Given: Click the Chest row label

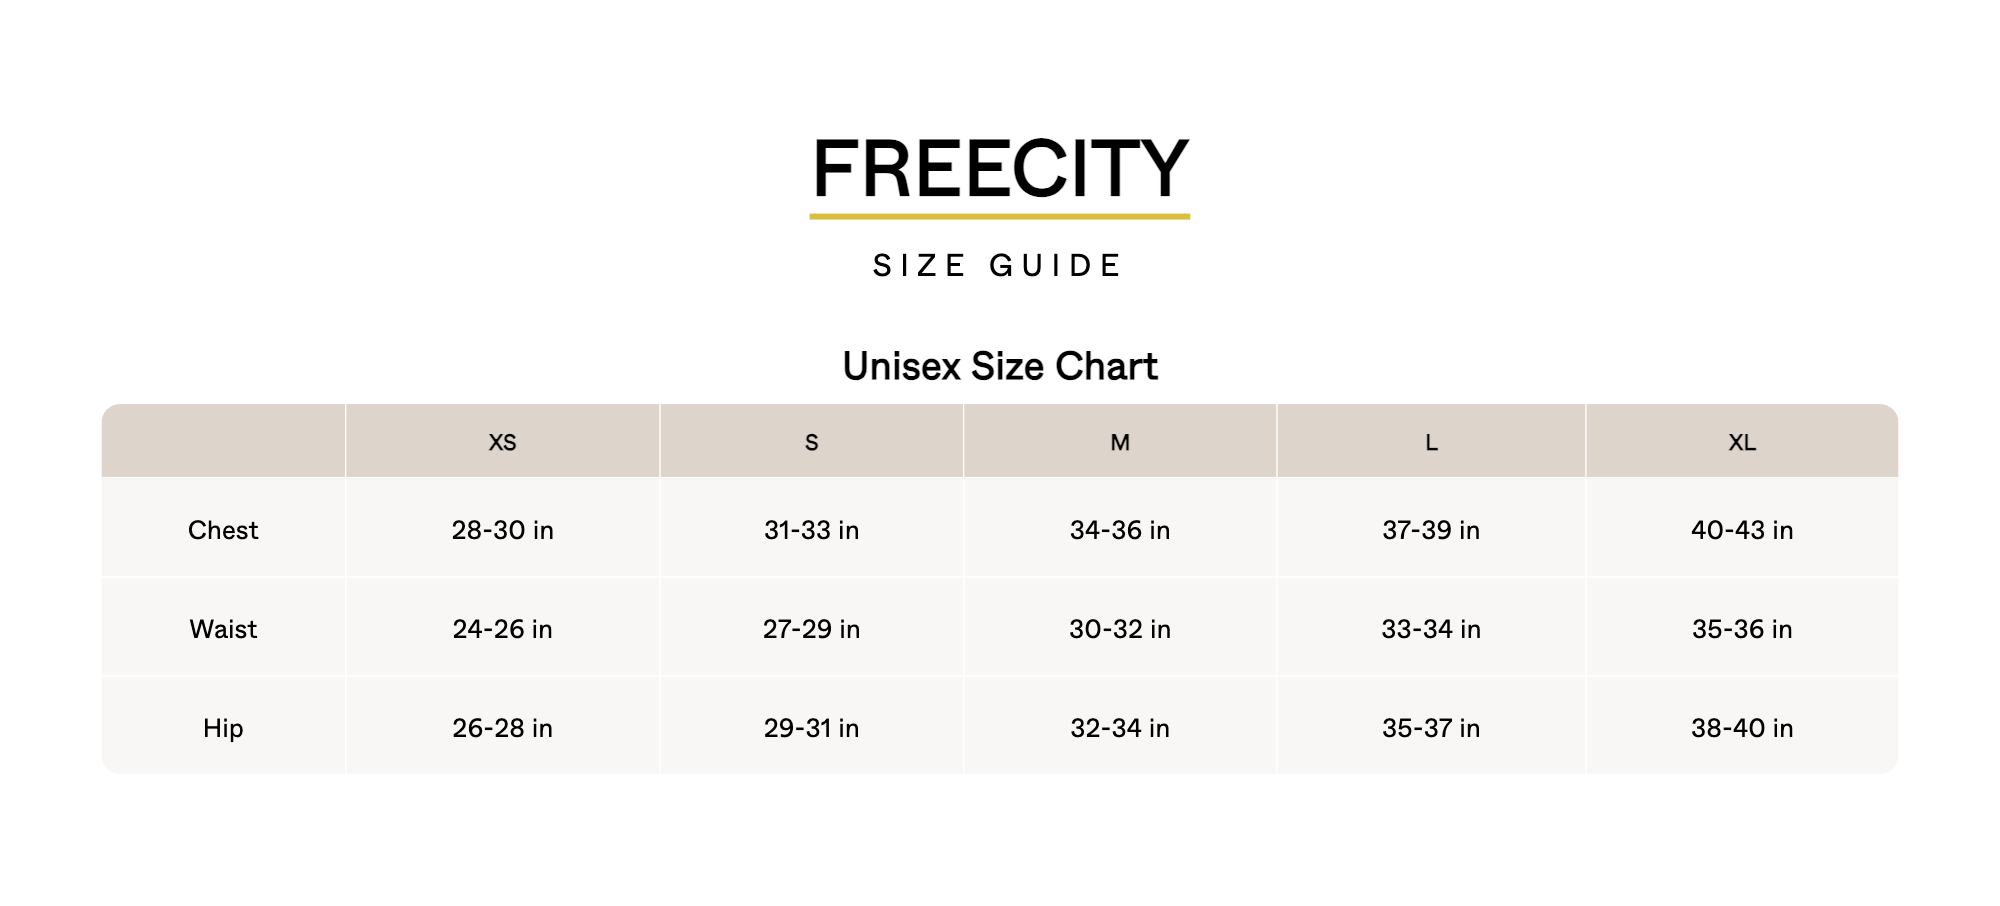Looking at the screenshot, I should tap(223, 530).
